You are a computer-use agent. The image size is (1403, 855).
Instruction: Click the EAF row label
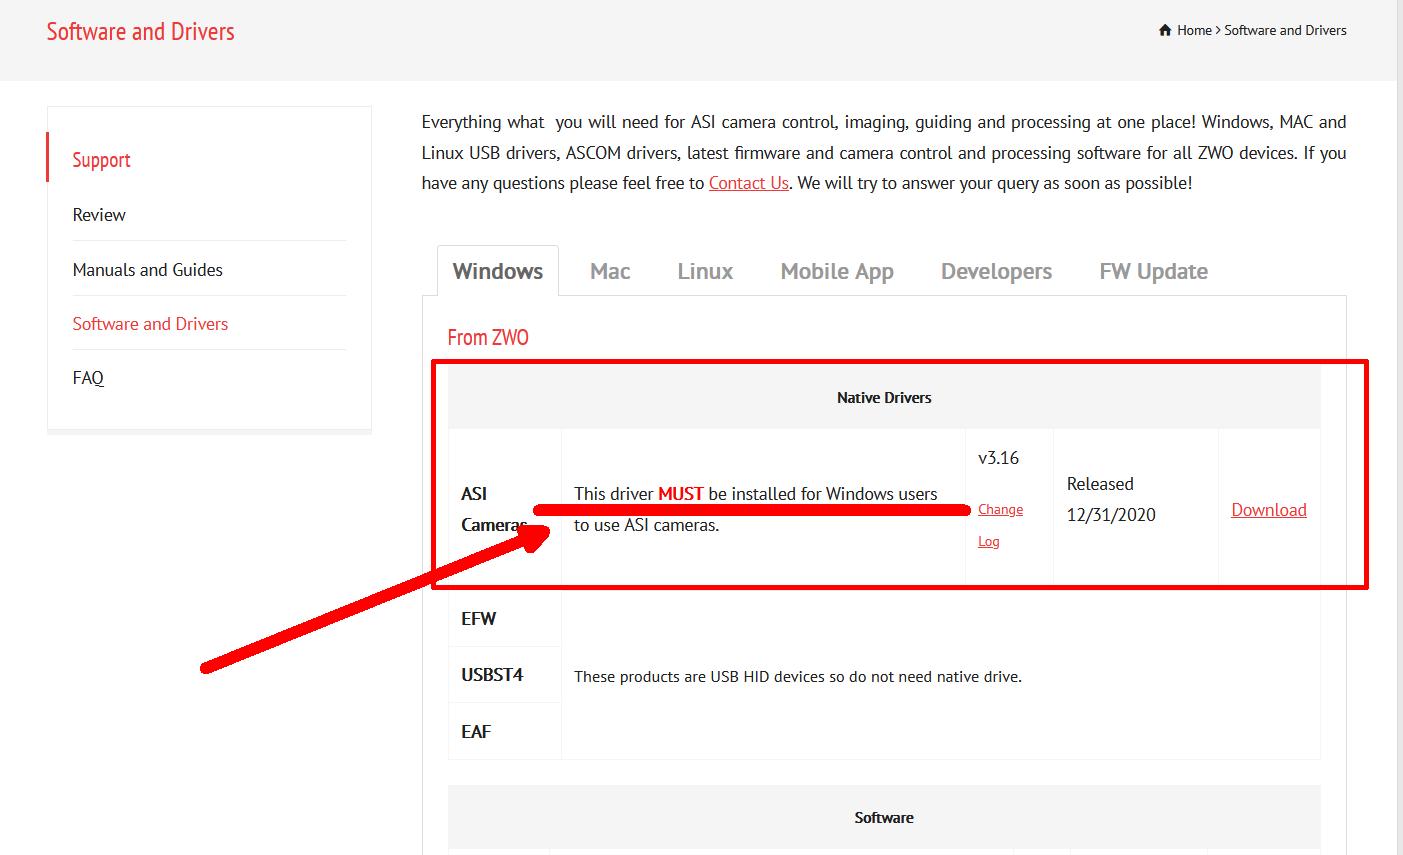tap(476, 731)
